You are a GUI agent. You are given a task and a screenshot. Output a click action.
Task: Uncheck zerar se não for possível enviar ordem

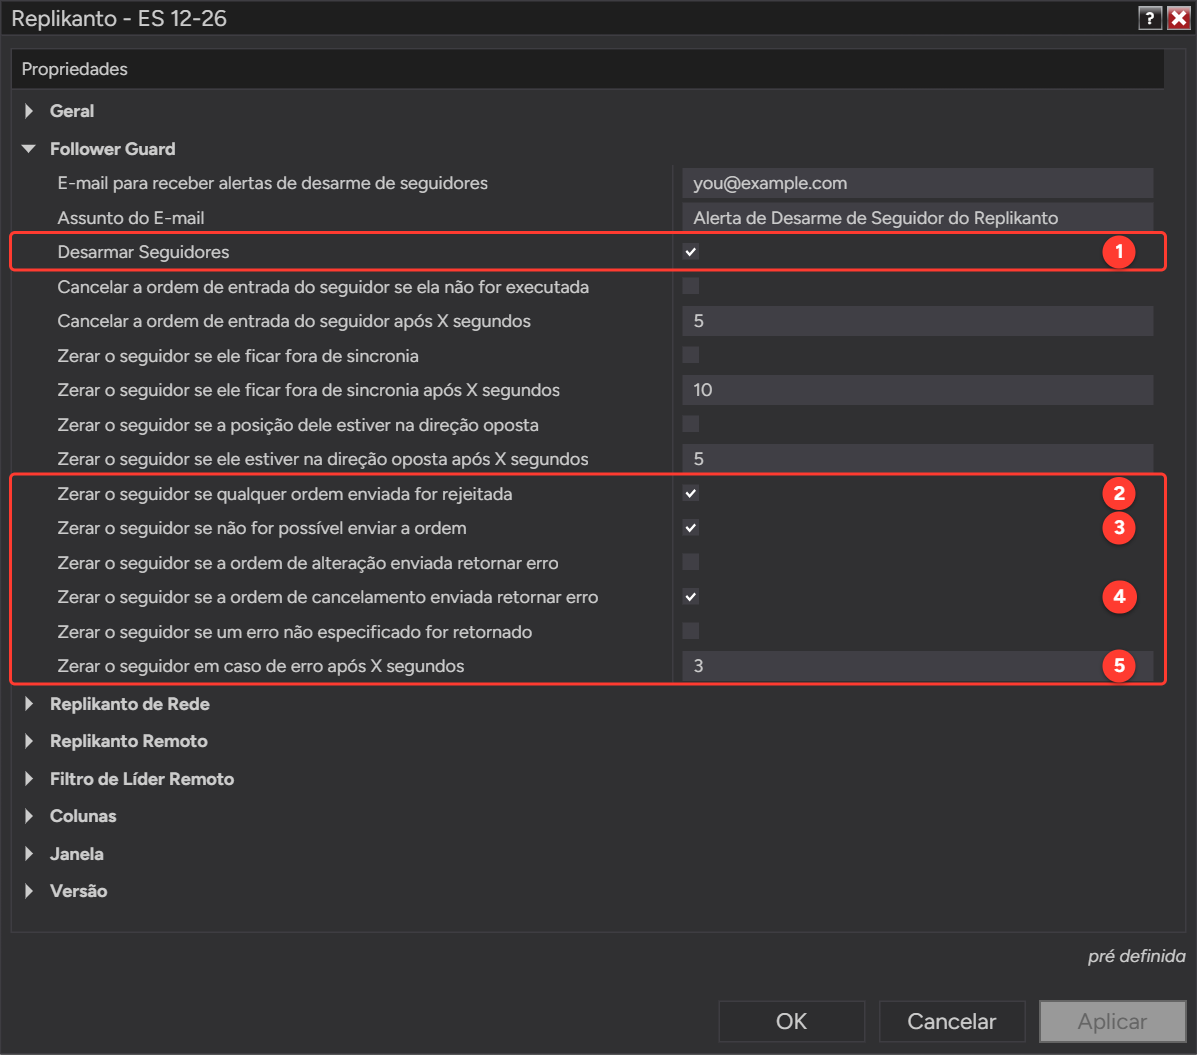(x=691, y=528)
